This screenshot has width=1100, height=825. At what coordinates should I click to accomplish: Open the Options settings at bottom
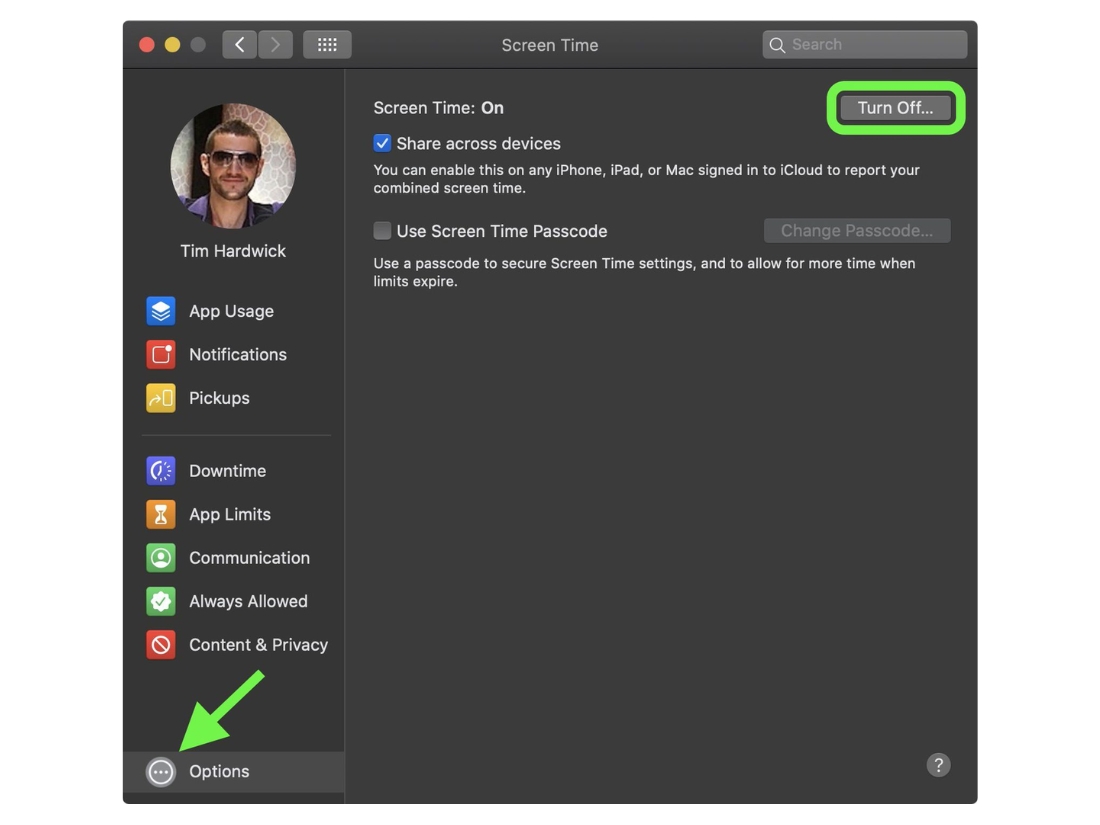pyautogui.click(x=219, y=771)
